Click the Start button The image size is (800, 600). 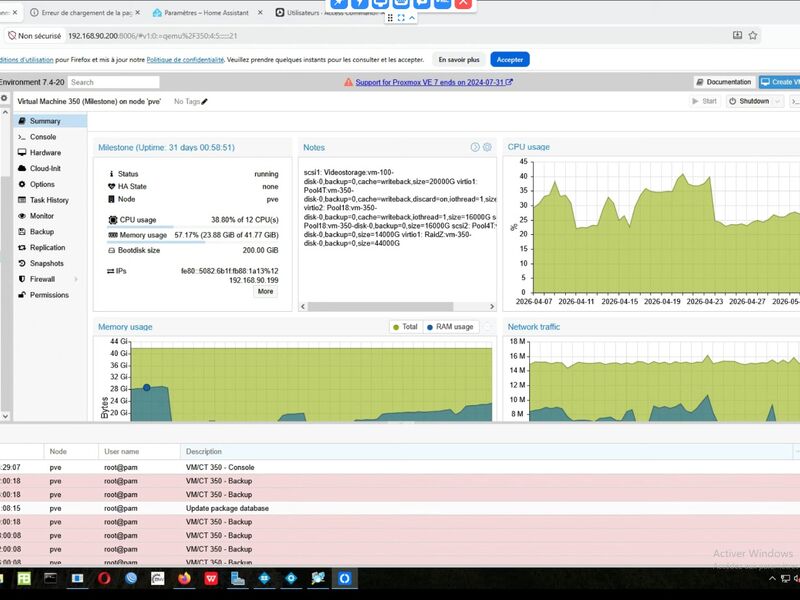(x=704, y=101)
